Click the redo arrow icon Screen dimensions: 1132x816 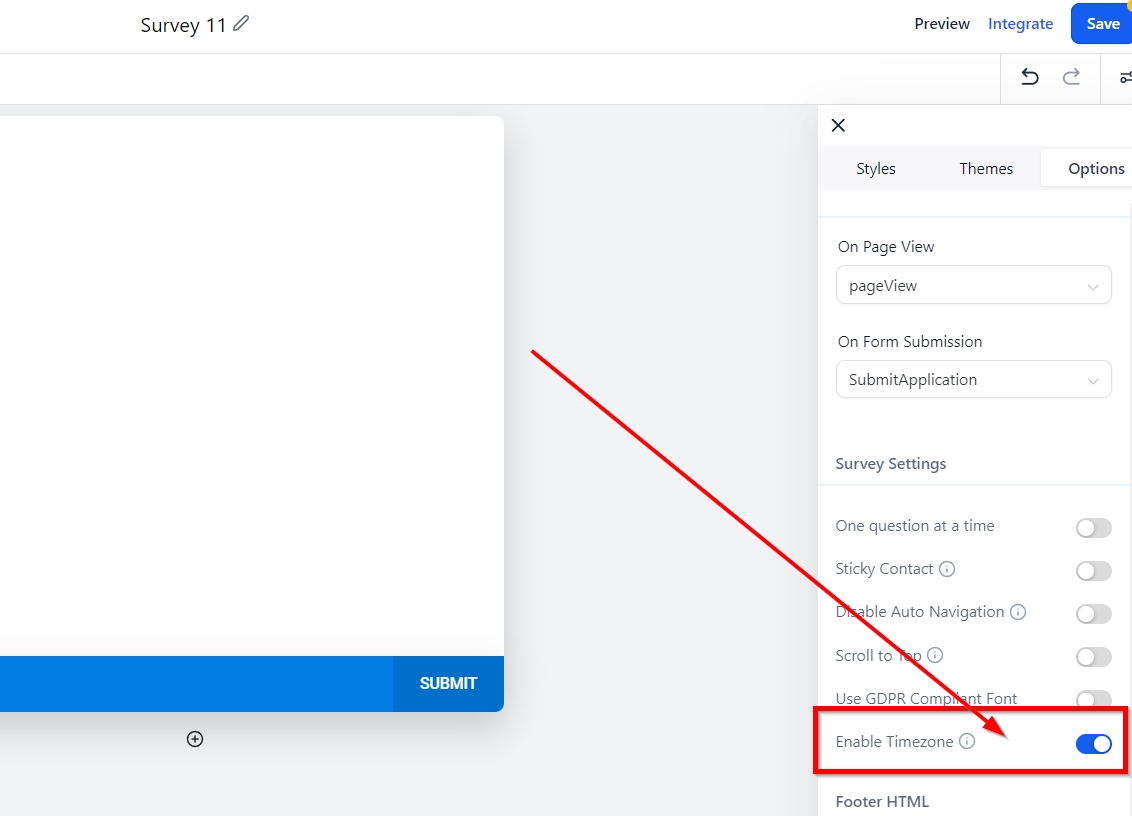click(x=1071, y=78)
